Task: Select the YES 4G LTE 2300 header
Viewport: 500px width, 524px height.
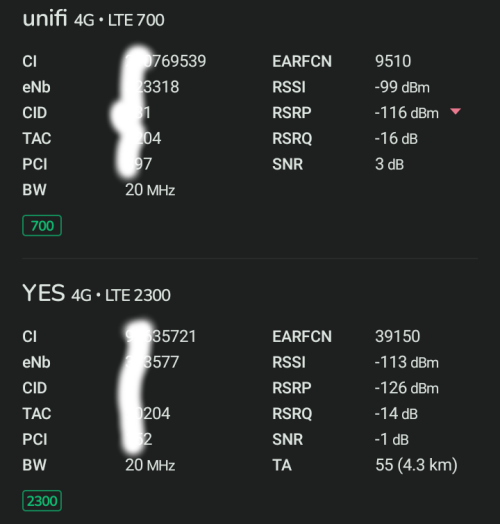Action: pyautogui.click(x=96, y=294)
